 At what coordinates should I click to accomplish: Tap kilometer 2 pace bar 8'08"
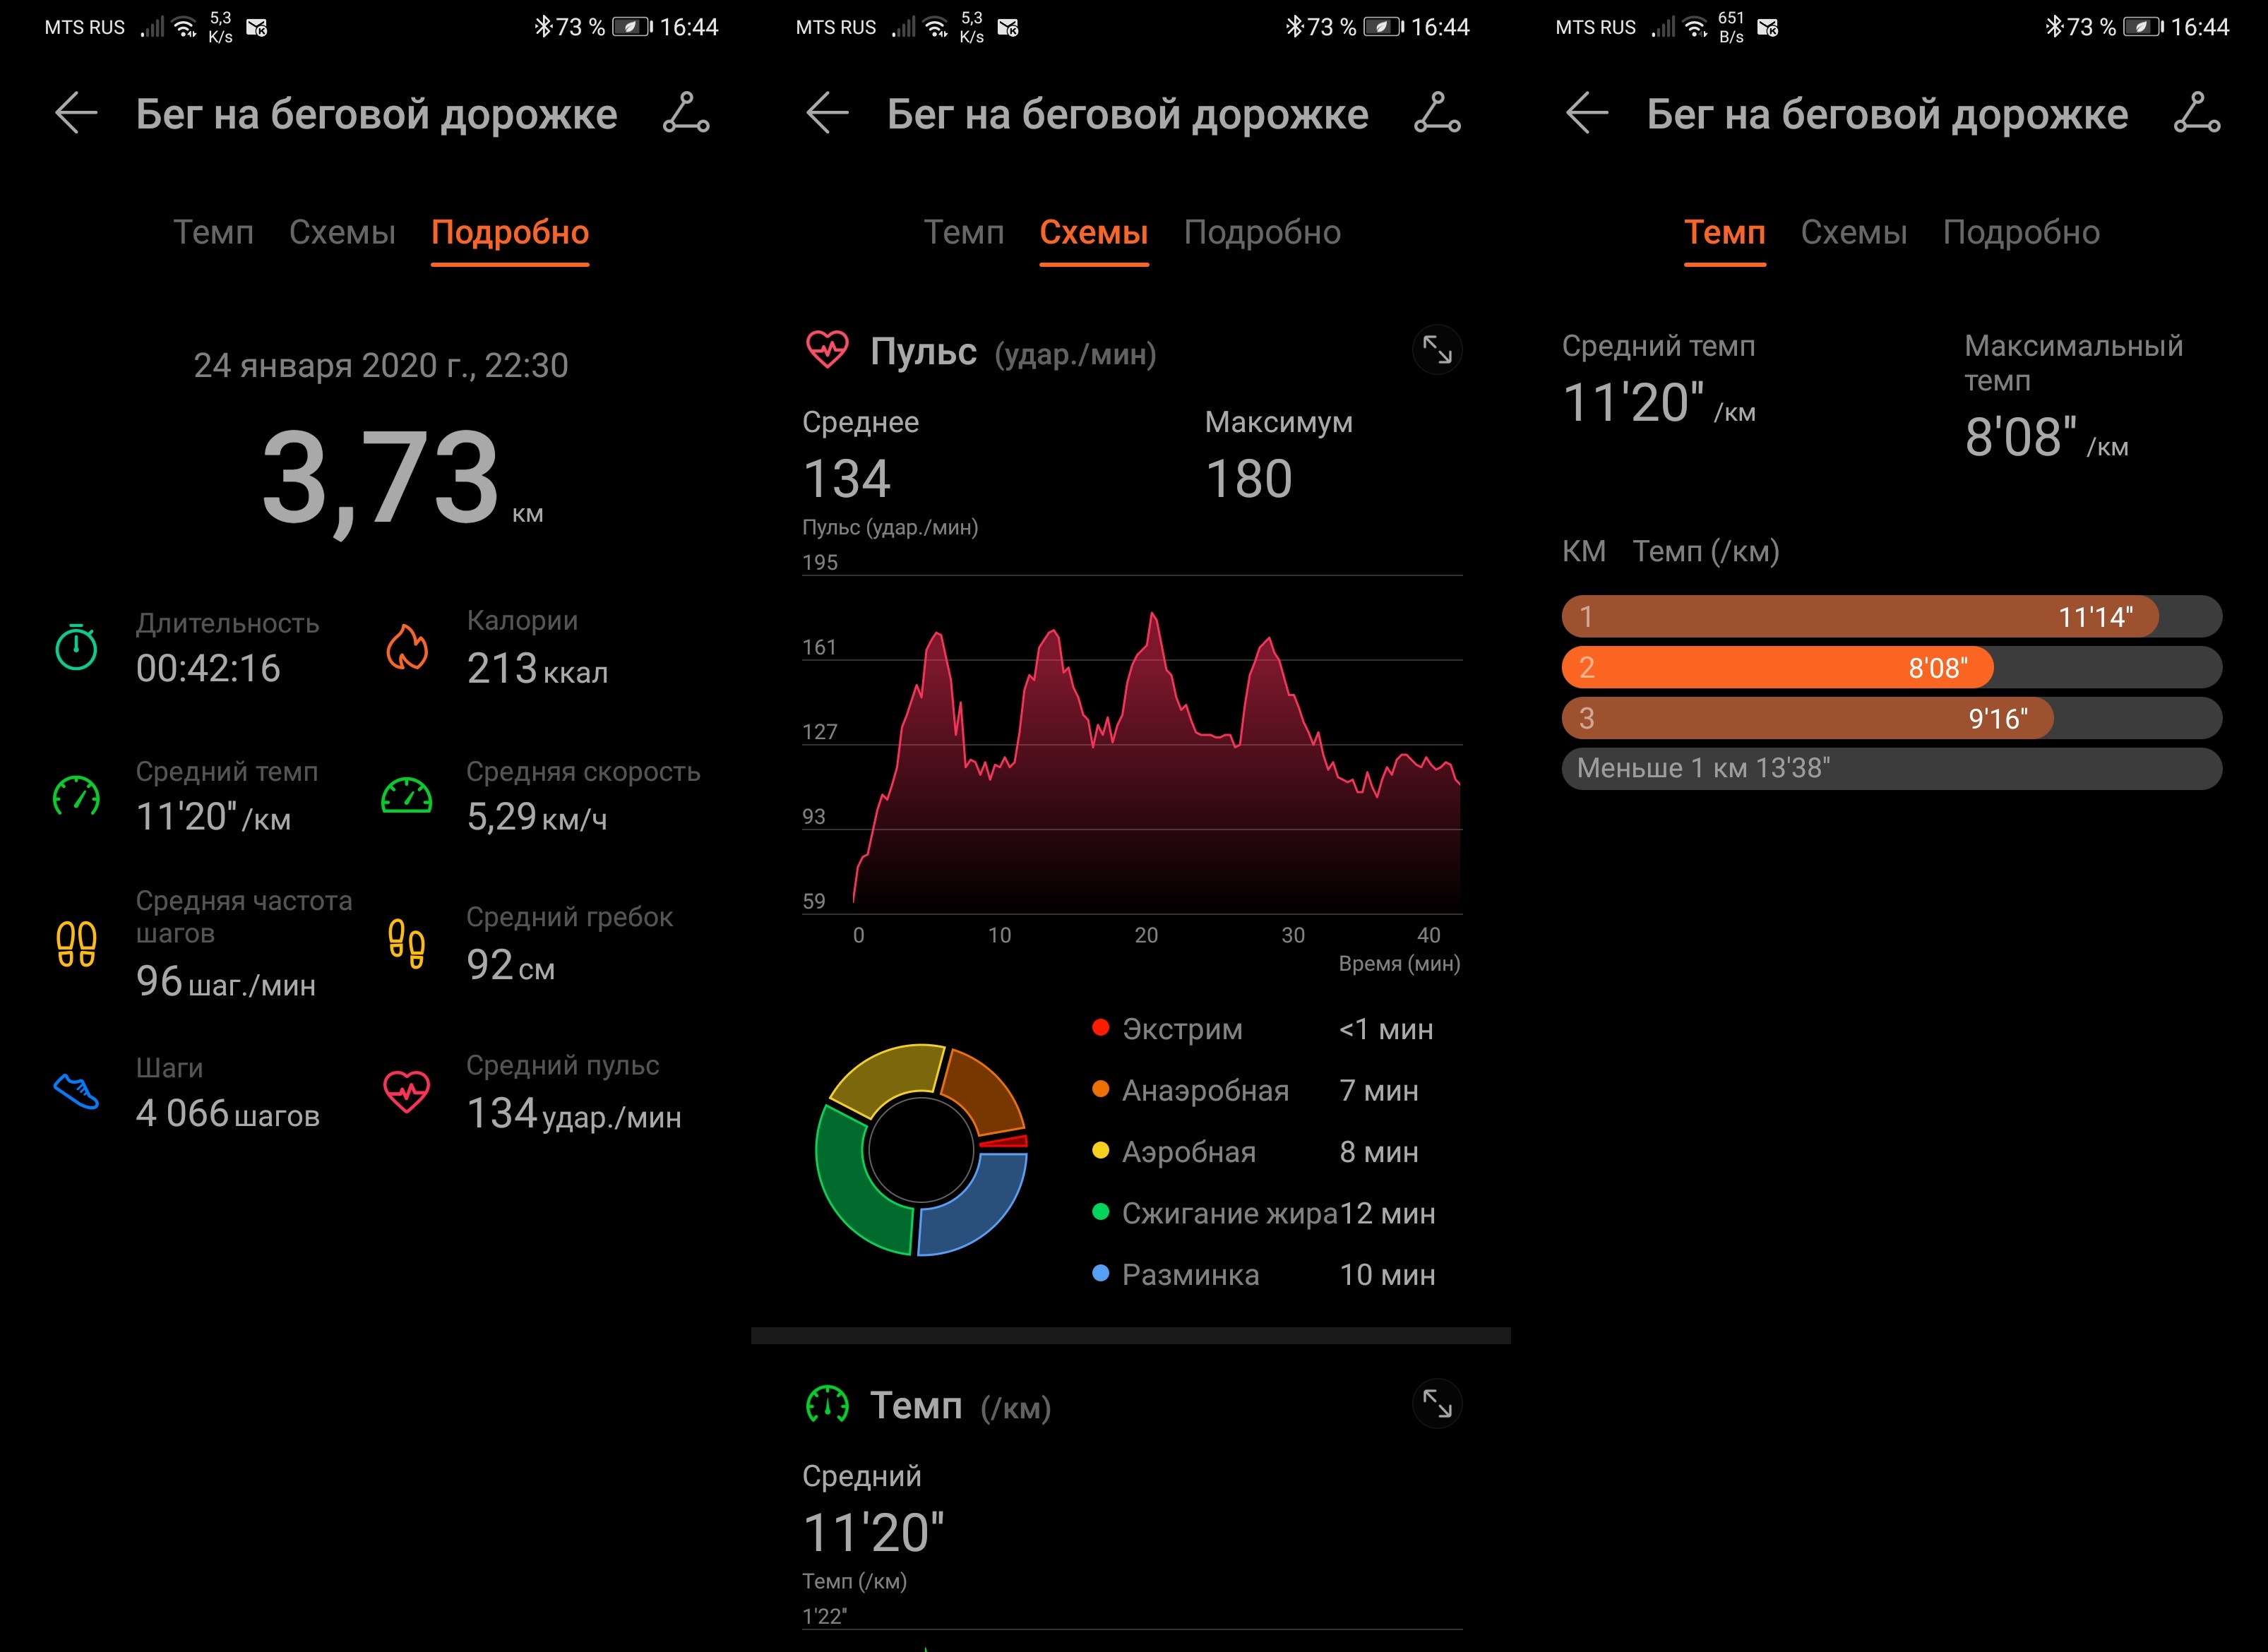coord(1892,667)
